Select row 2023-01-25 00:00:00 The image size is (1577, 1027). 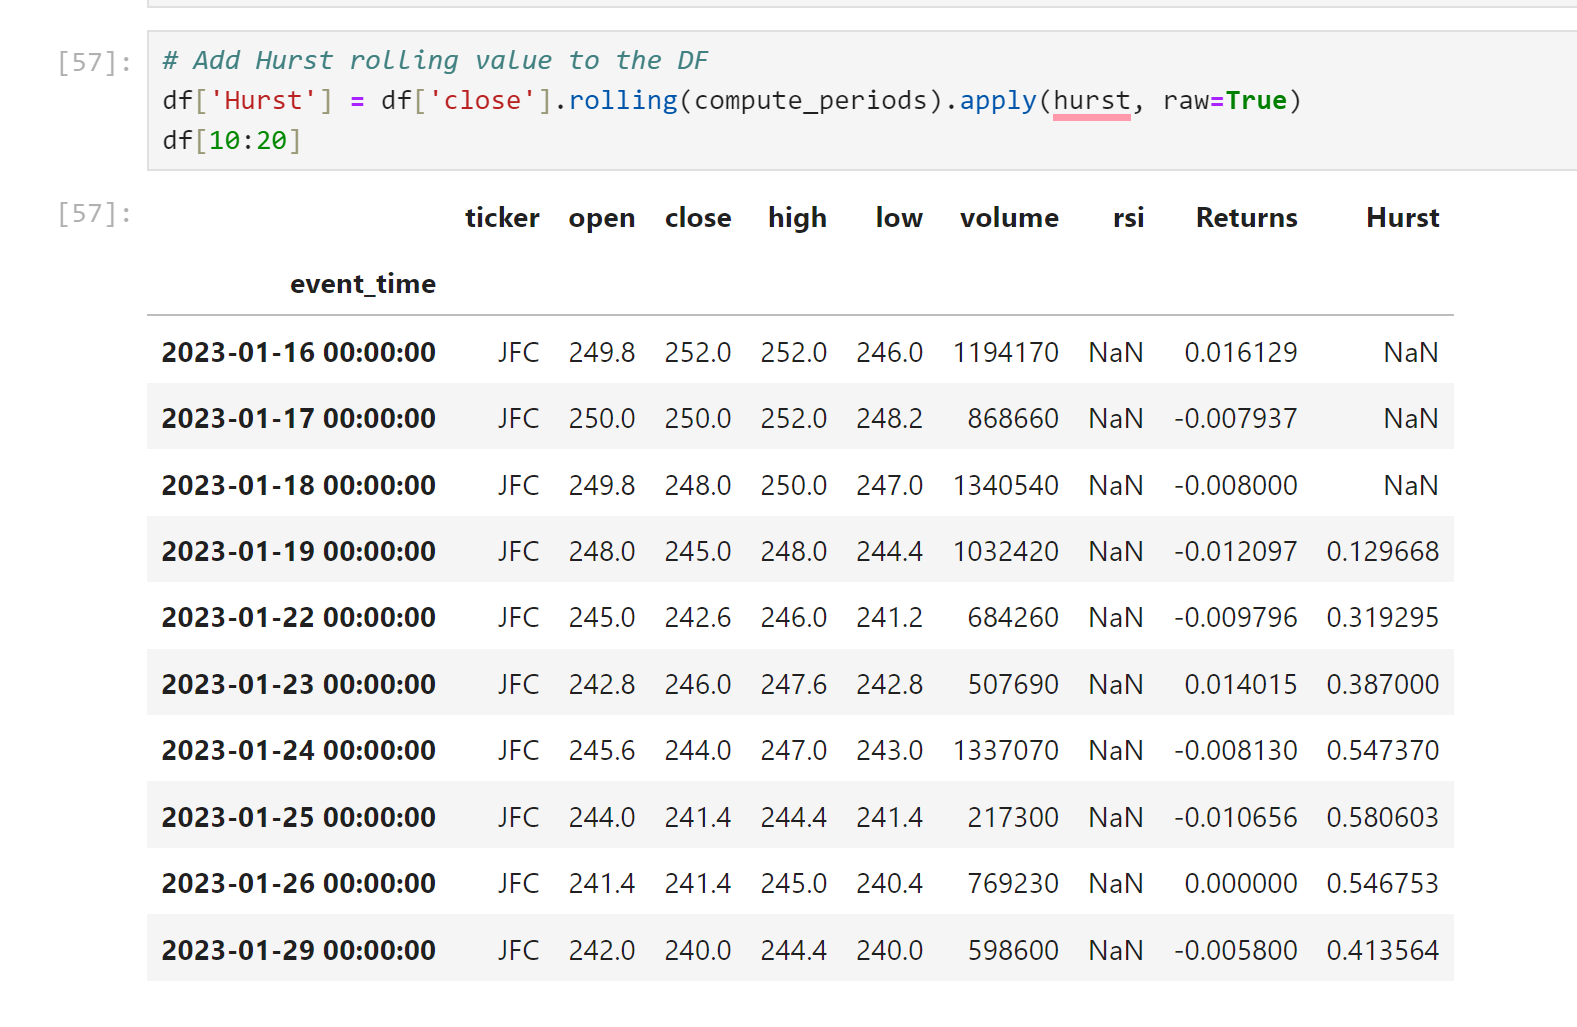pyautogui.click(x=800, y=817)
